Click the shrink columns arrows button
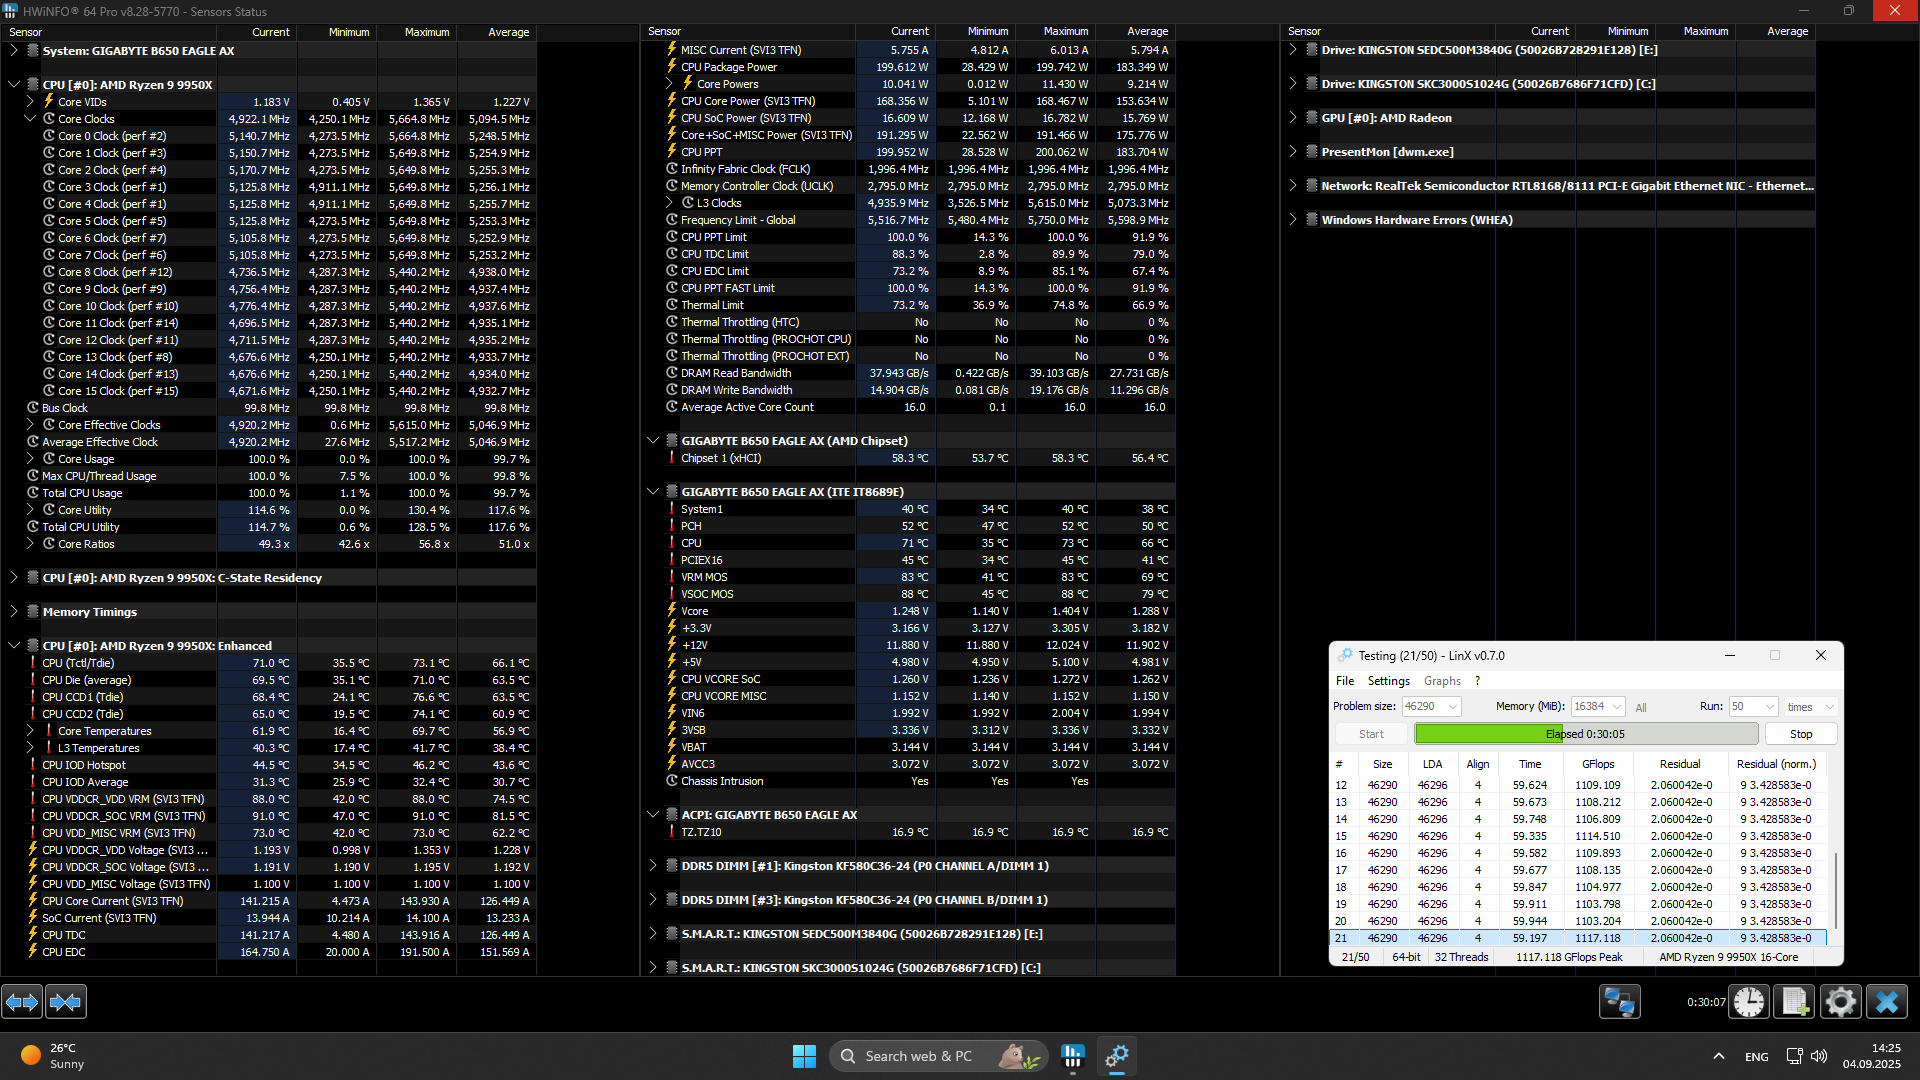This screenshot has width=1920, height=1080. coord(66,1001)
